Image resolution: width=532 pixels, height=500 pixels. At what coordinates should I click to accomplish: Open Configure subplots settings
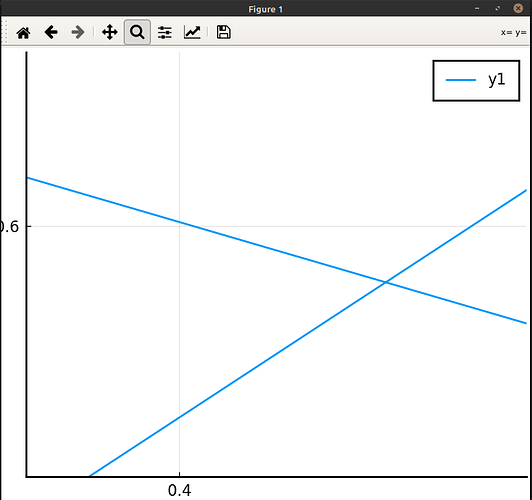[165, 33]
